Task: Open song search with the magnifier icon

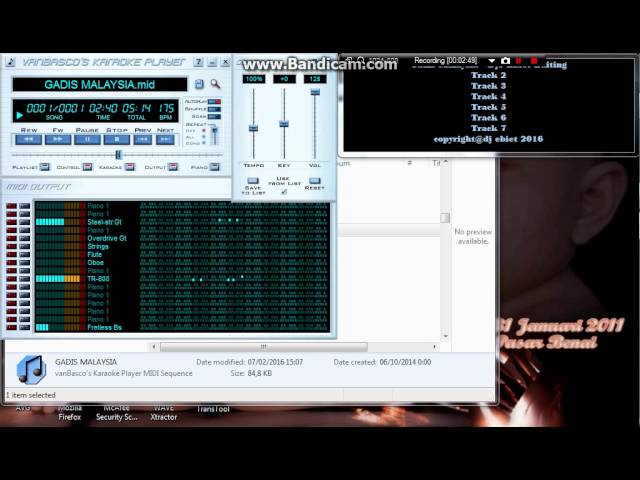Action: (215, 84)
